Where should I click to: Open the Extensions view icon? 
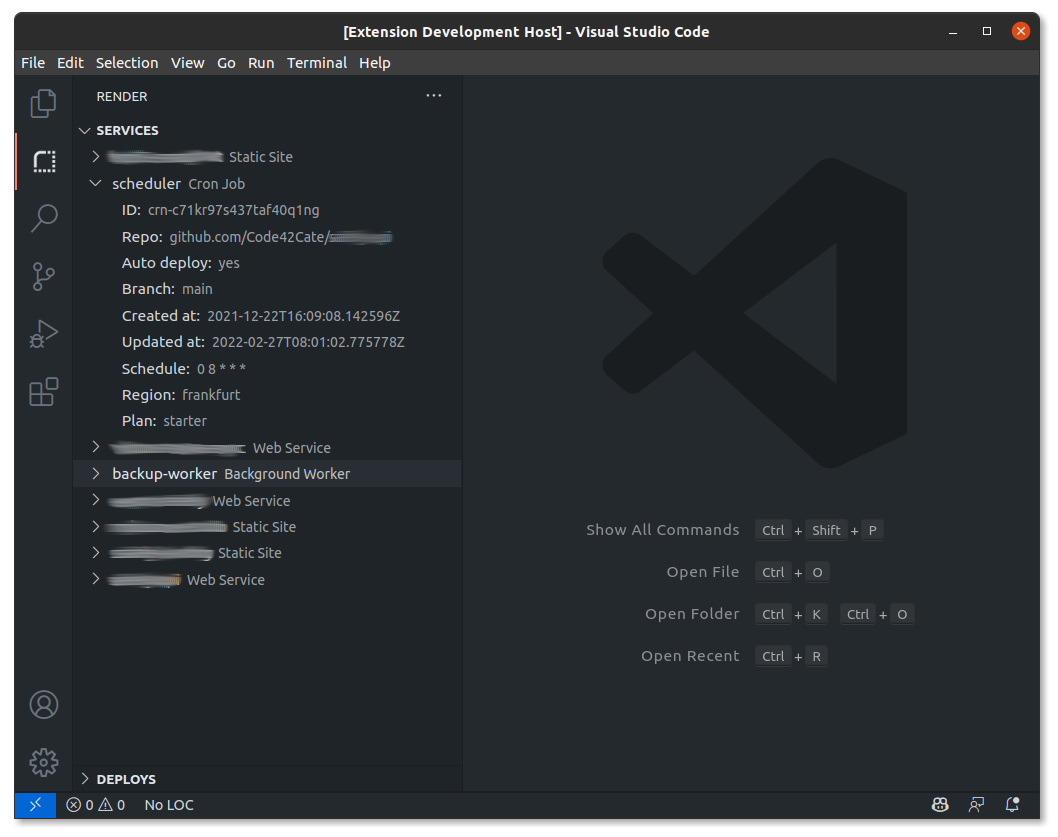pyautogui.click(x=44, y=392)
